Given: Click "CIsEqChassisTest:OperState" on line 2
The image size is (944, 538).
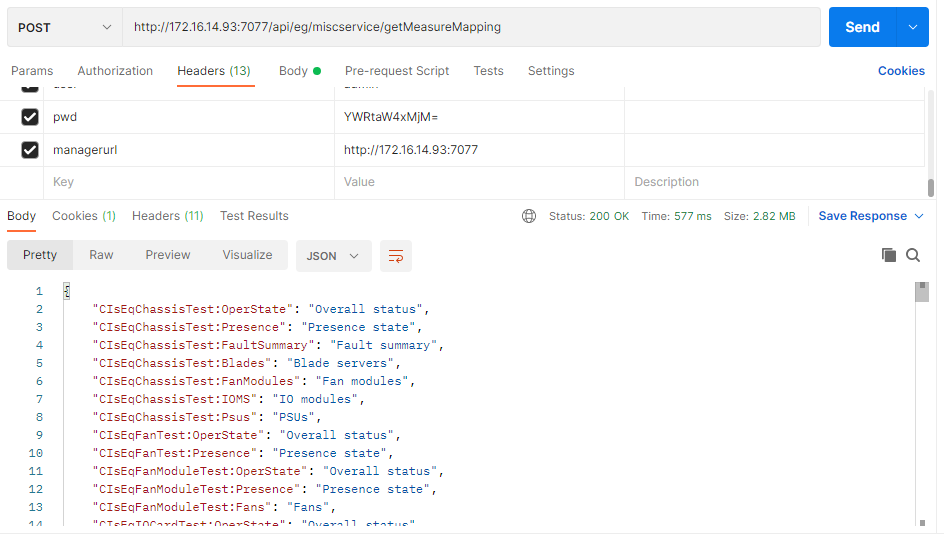Looking at the screenshot, I should pyautogui.click(x=193, y=309).
